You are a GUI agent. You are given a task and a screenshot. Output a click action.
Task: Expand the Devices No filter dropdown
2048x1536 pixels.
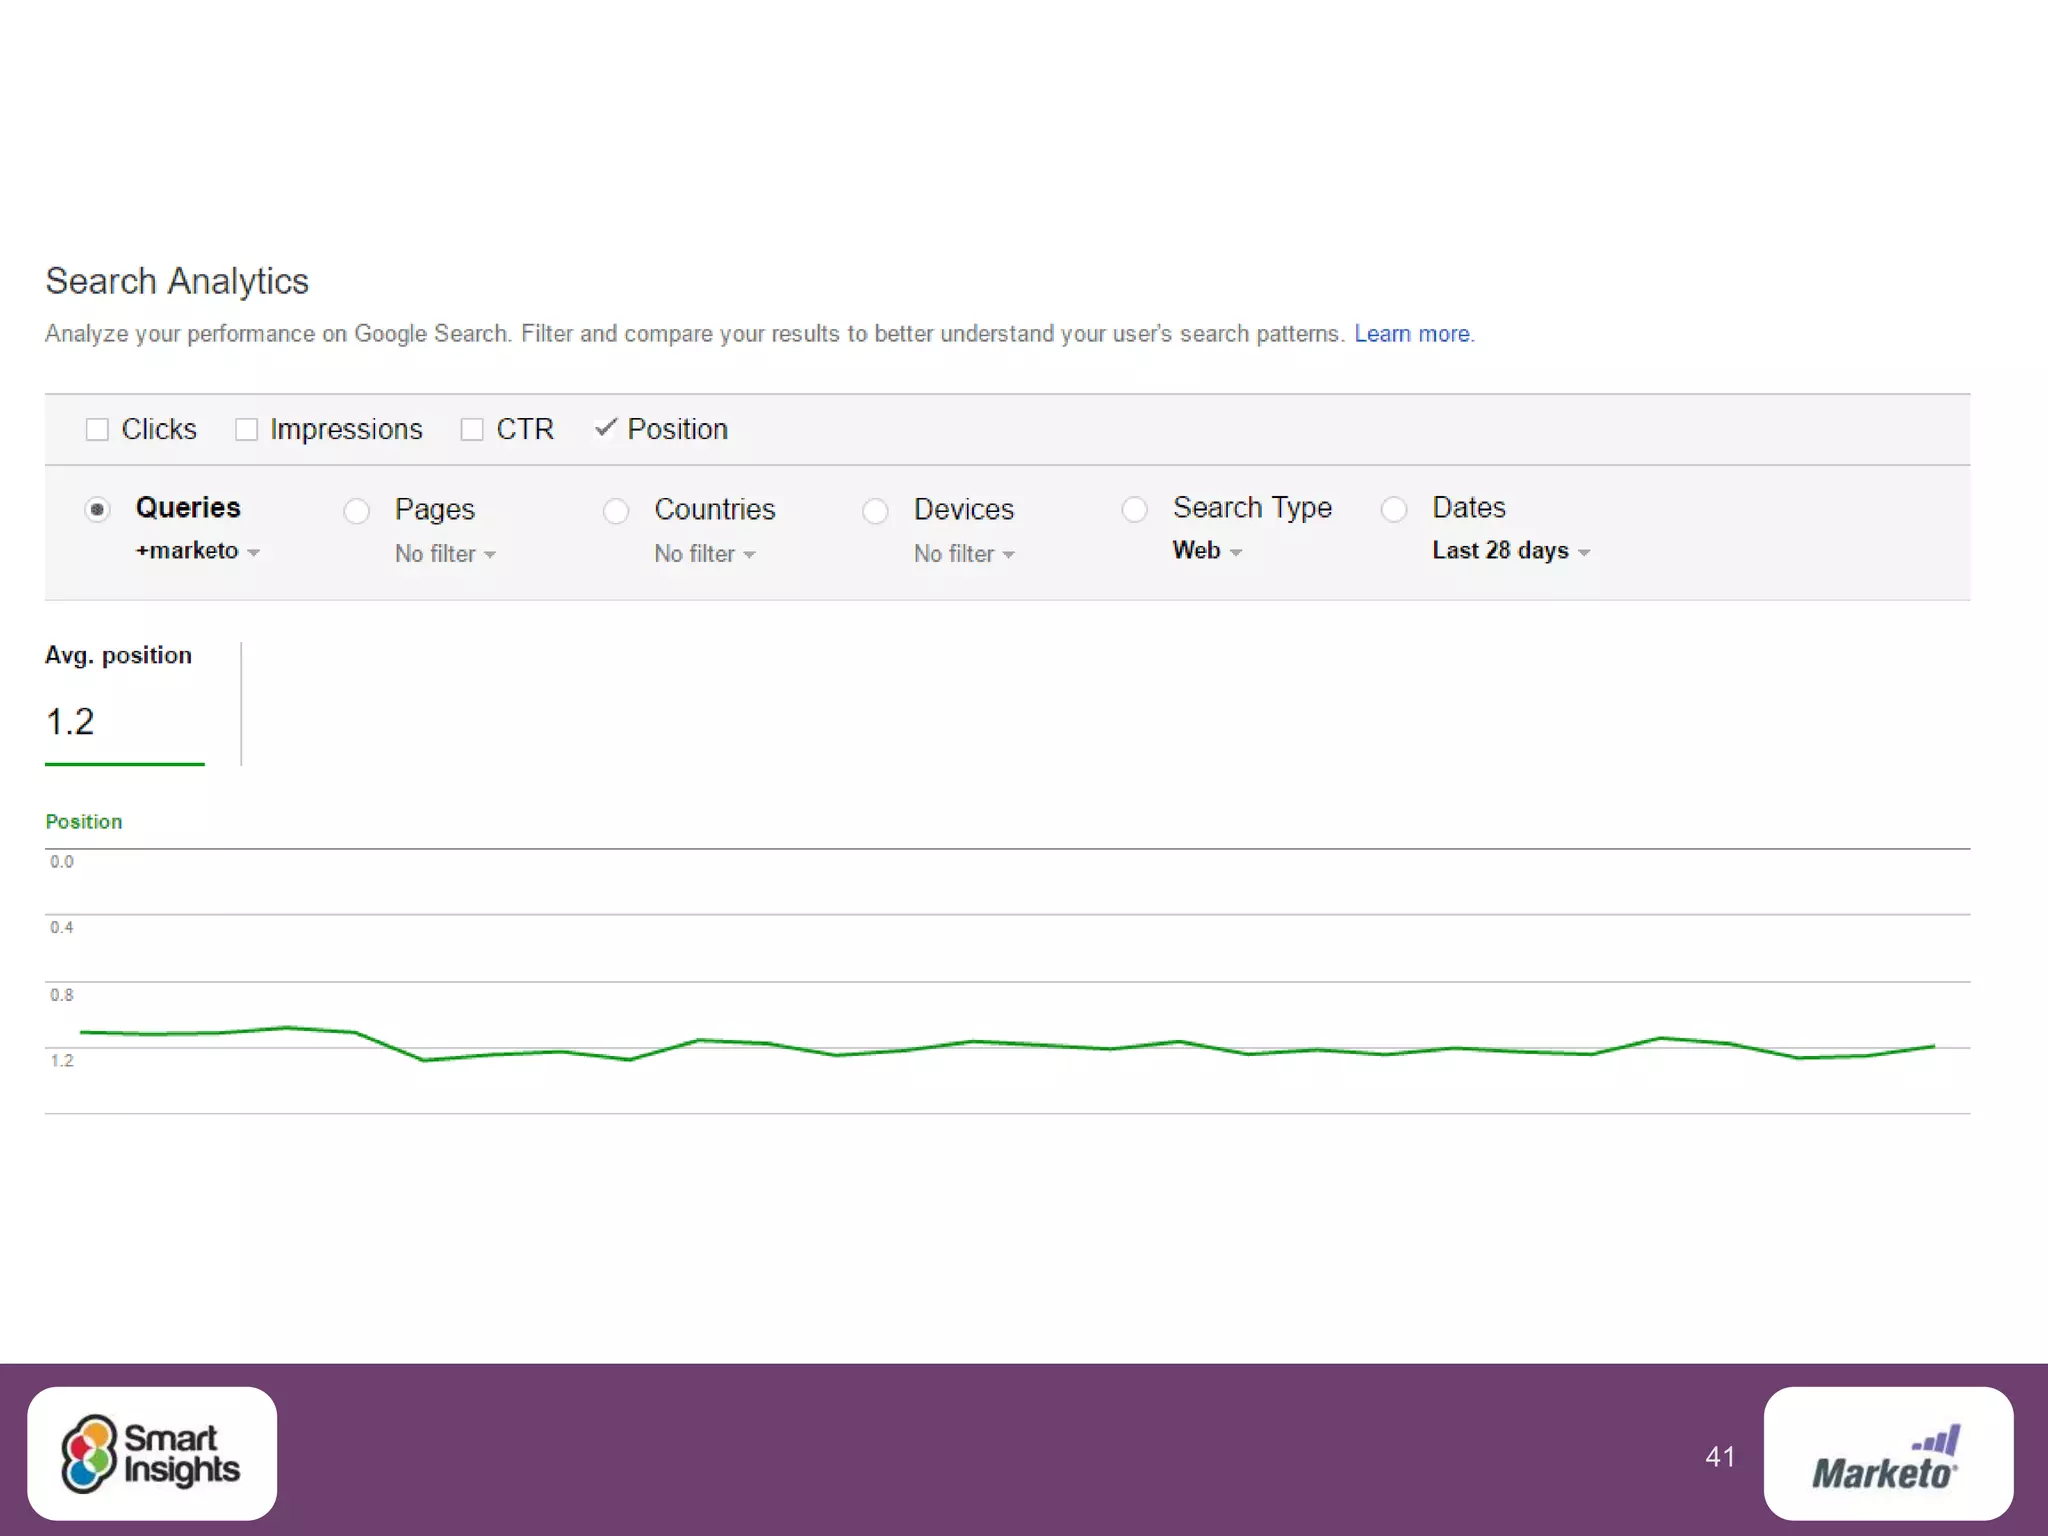[x=963, y=554]
